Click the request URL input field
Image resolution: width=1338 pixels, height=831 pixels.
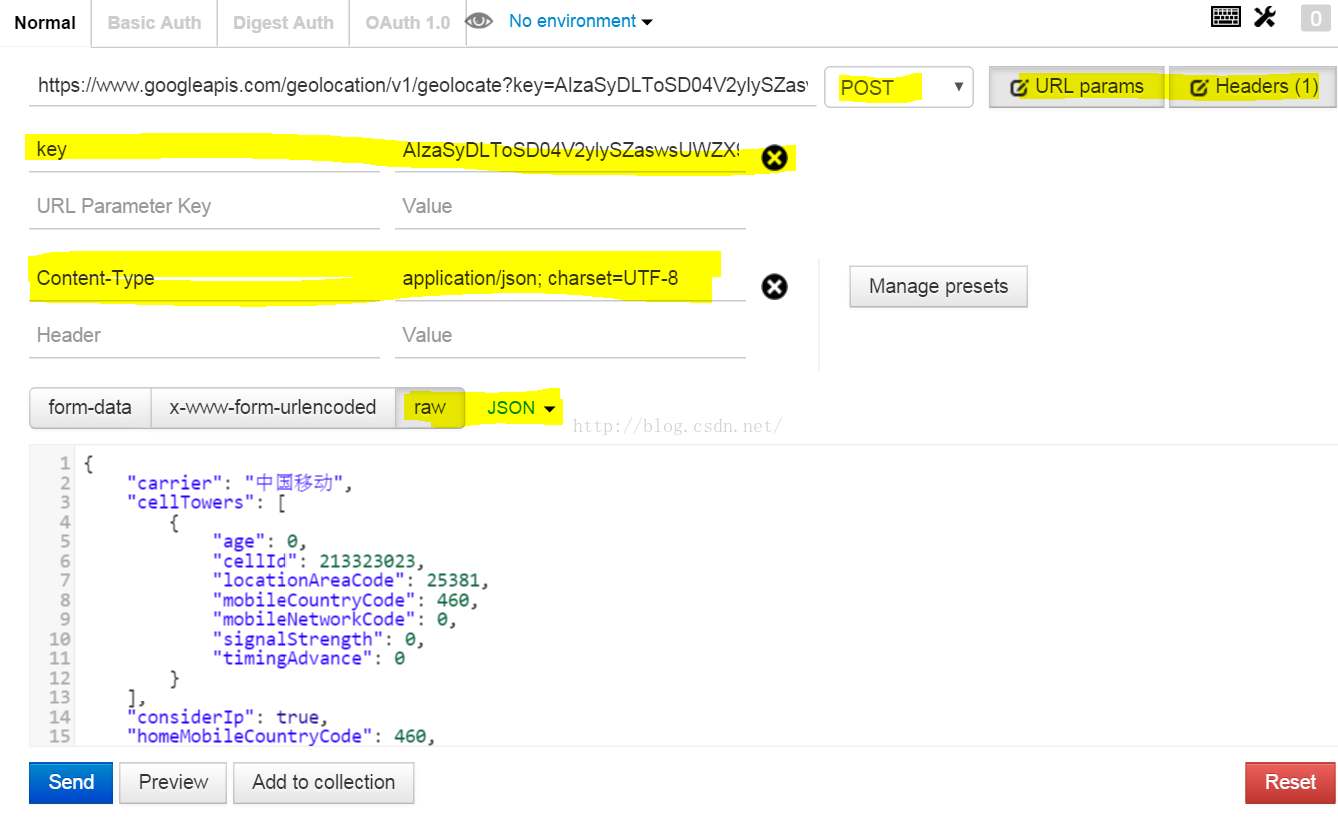[422, 86]
